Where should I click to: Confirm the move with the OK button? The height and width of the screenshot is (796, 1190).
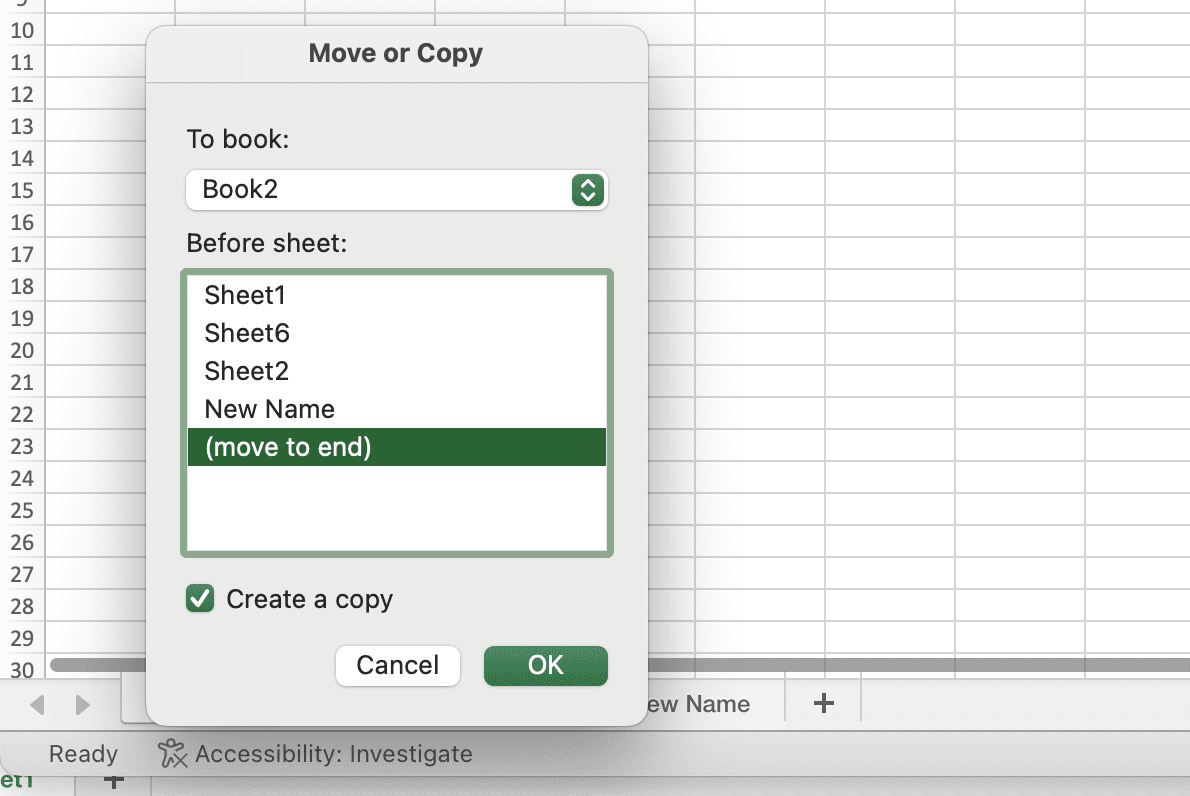pyautogui.click(x=545, y=665)
